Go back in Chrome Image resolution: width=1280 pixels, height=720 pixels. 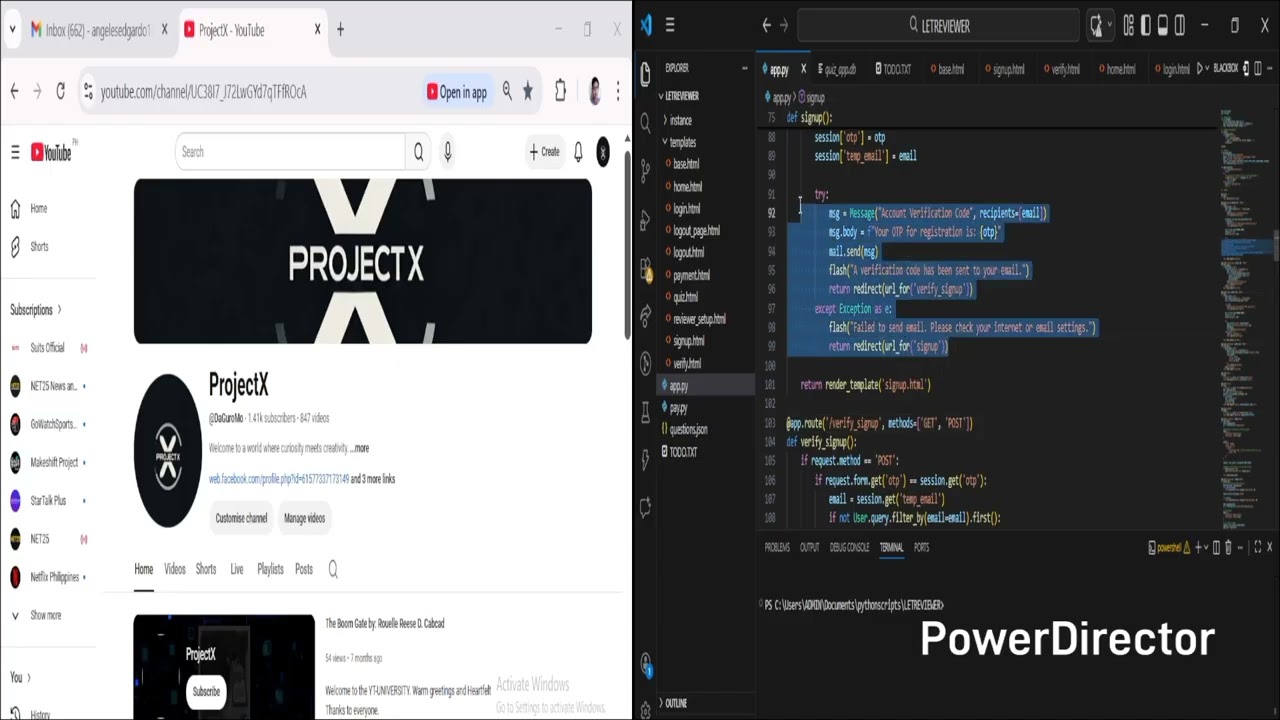15,91
